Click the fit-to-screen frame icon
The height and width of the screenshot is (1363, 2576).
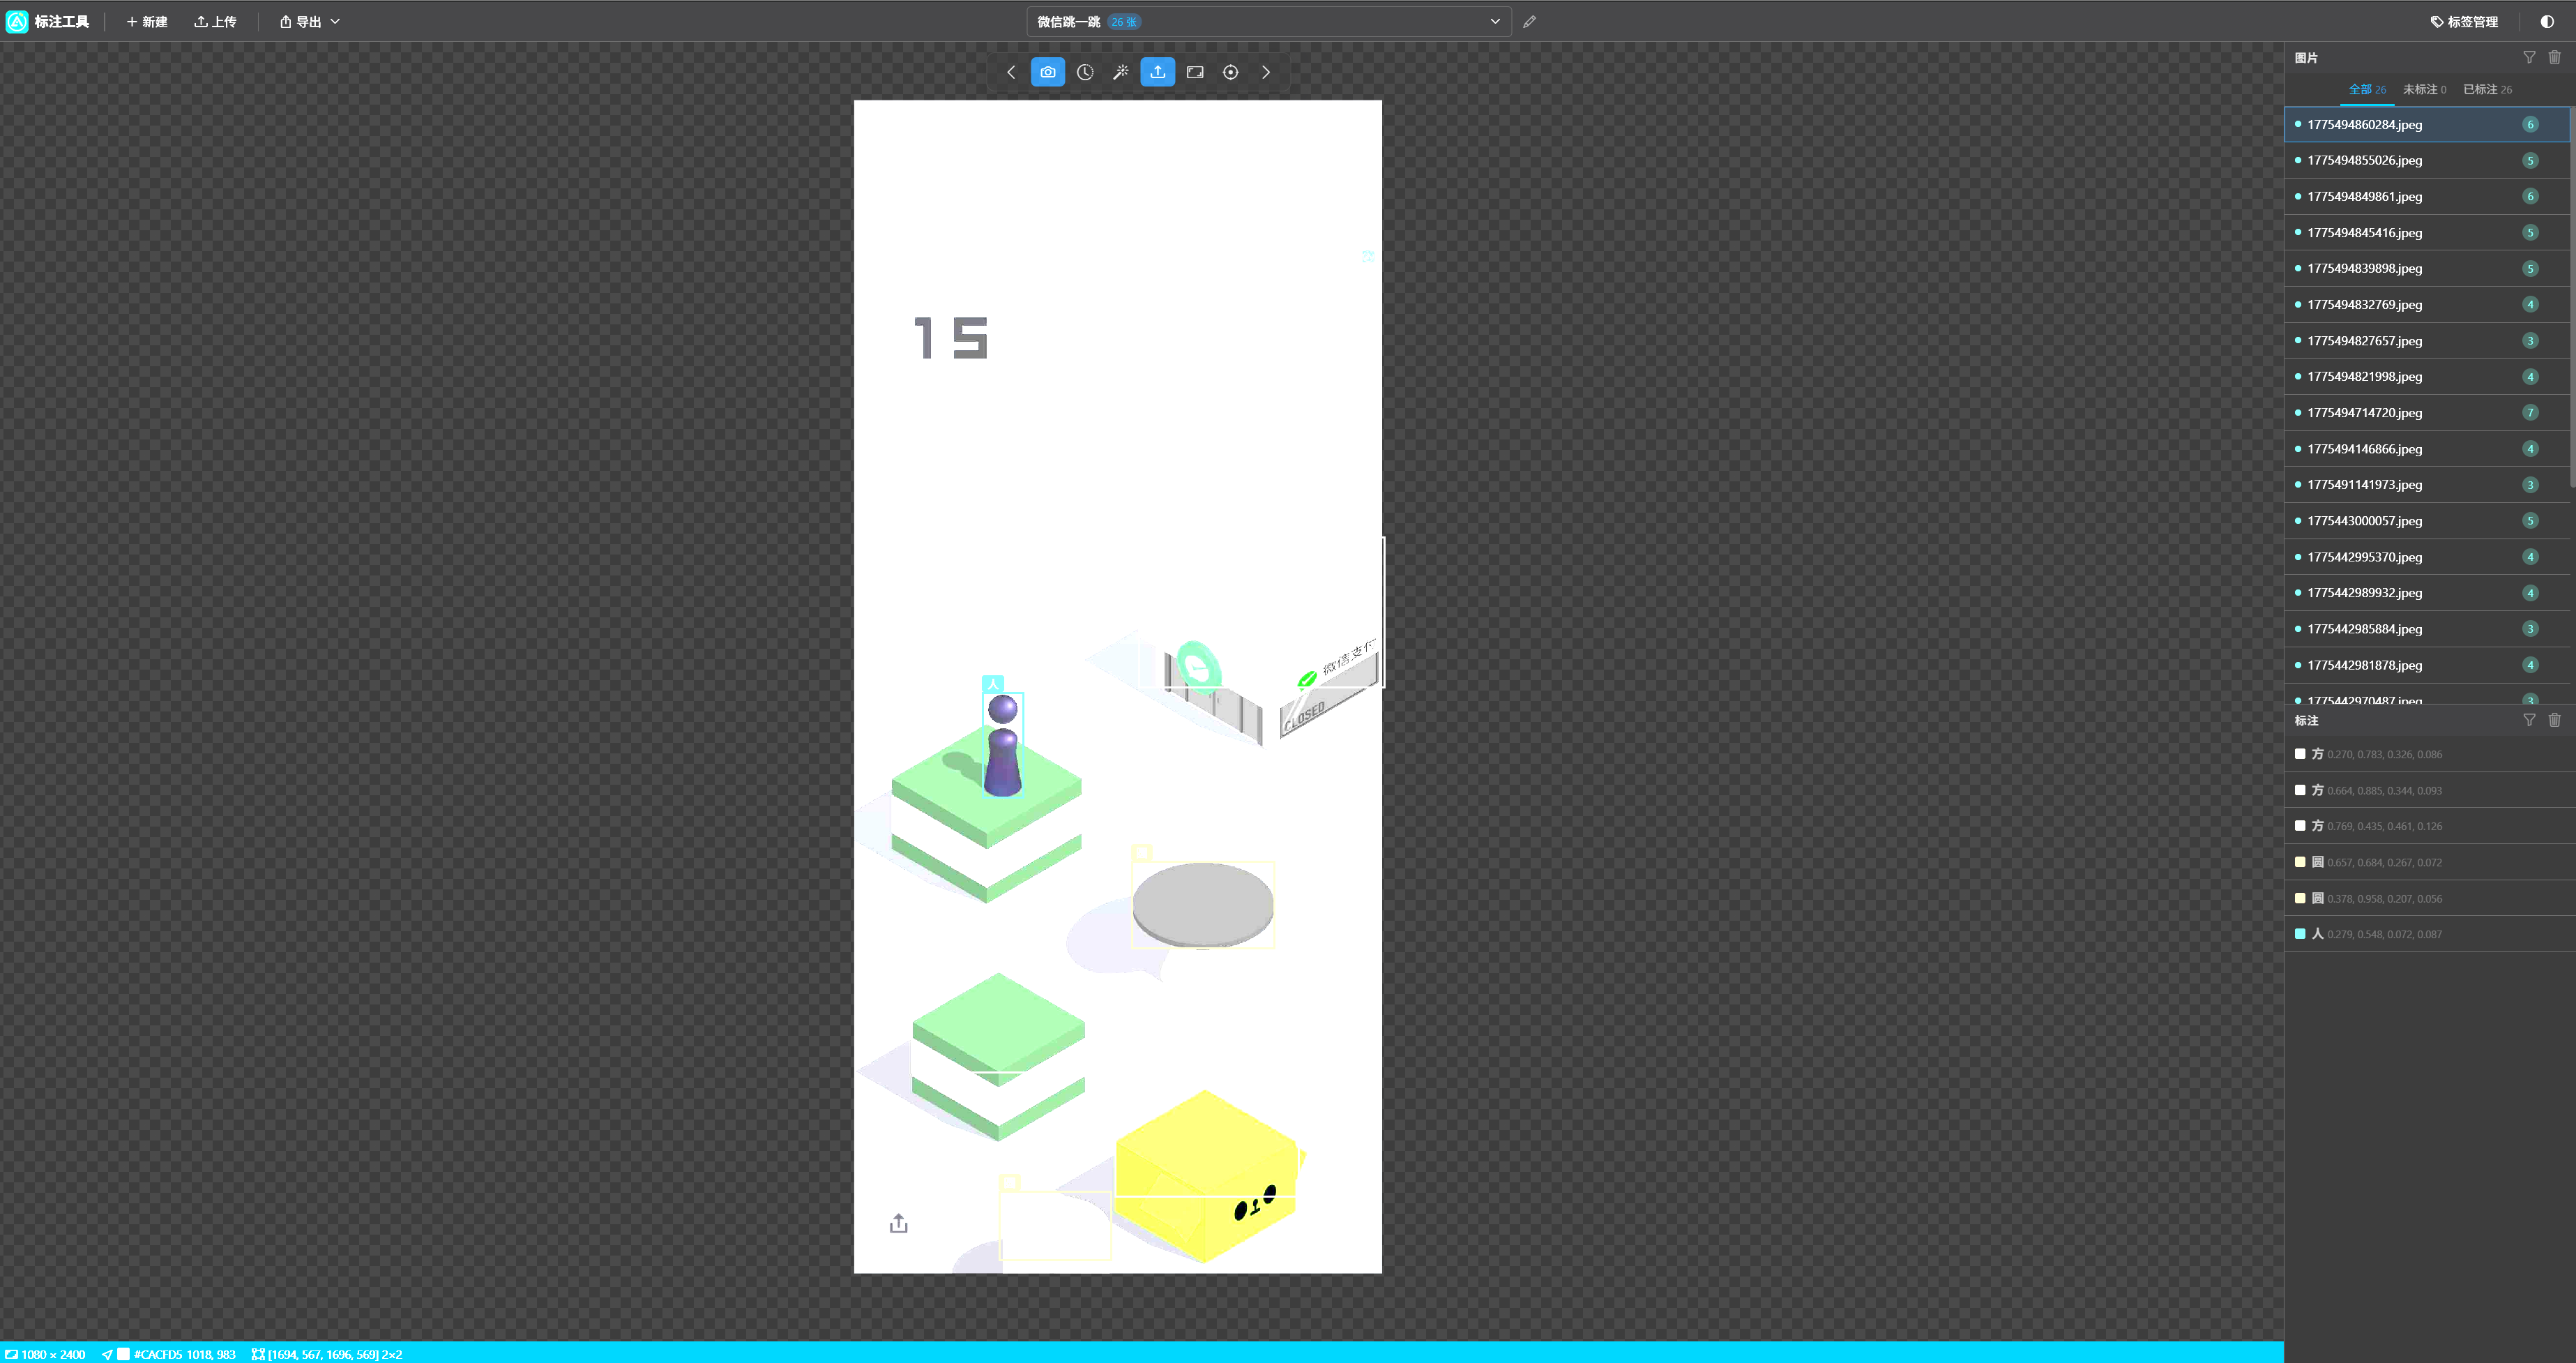[x=1194, y=72]
